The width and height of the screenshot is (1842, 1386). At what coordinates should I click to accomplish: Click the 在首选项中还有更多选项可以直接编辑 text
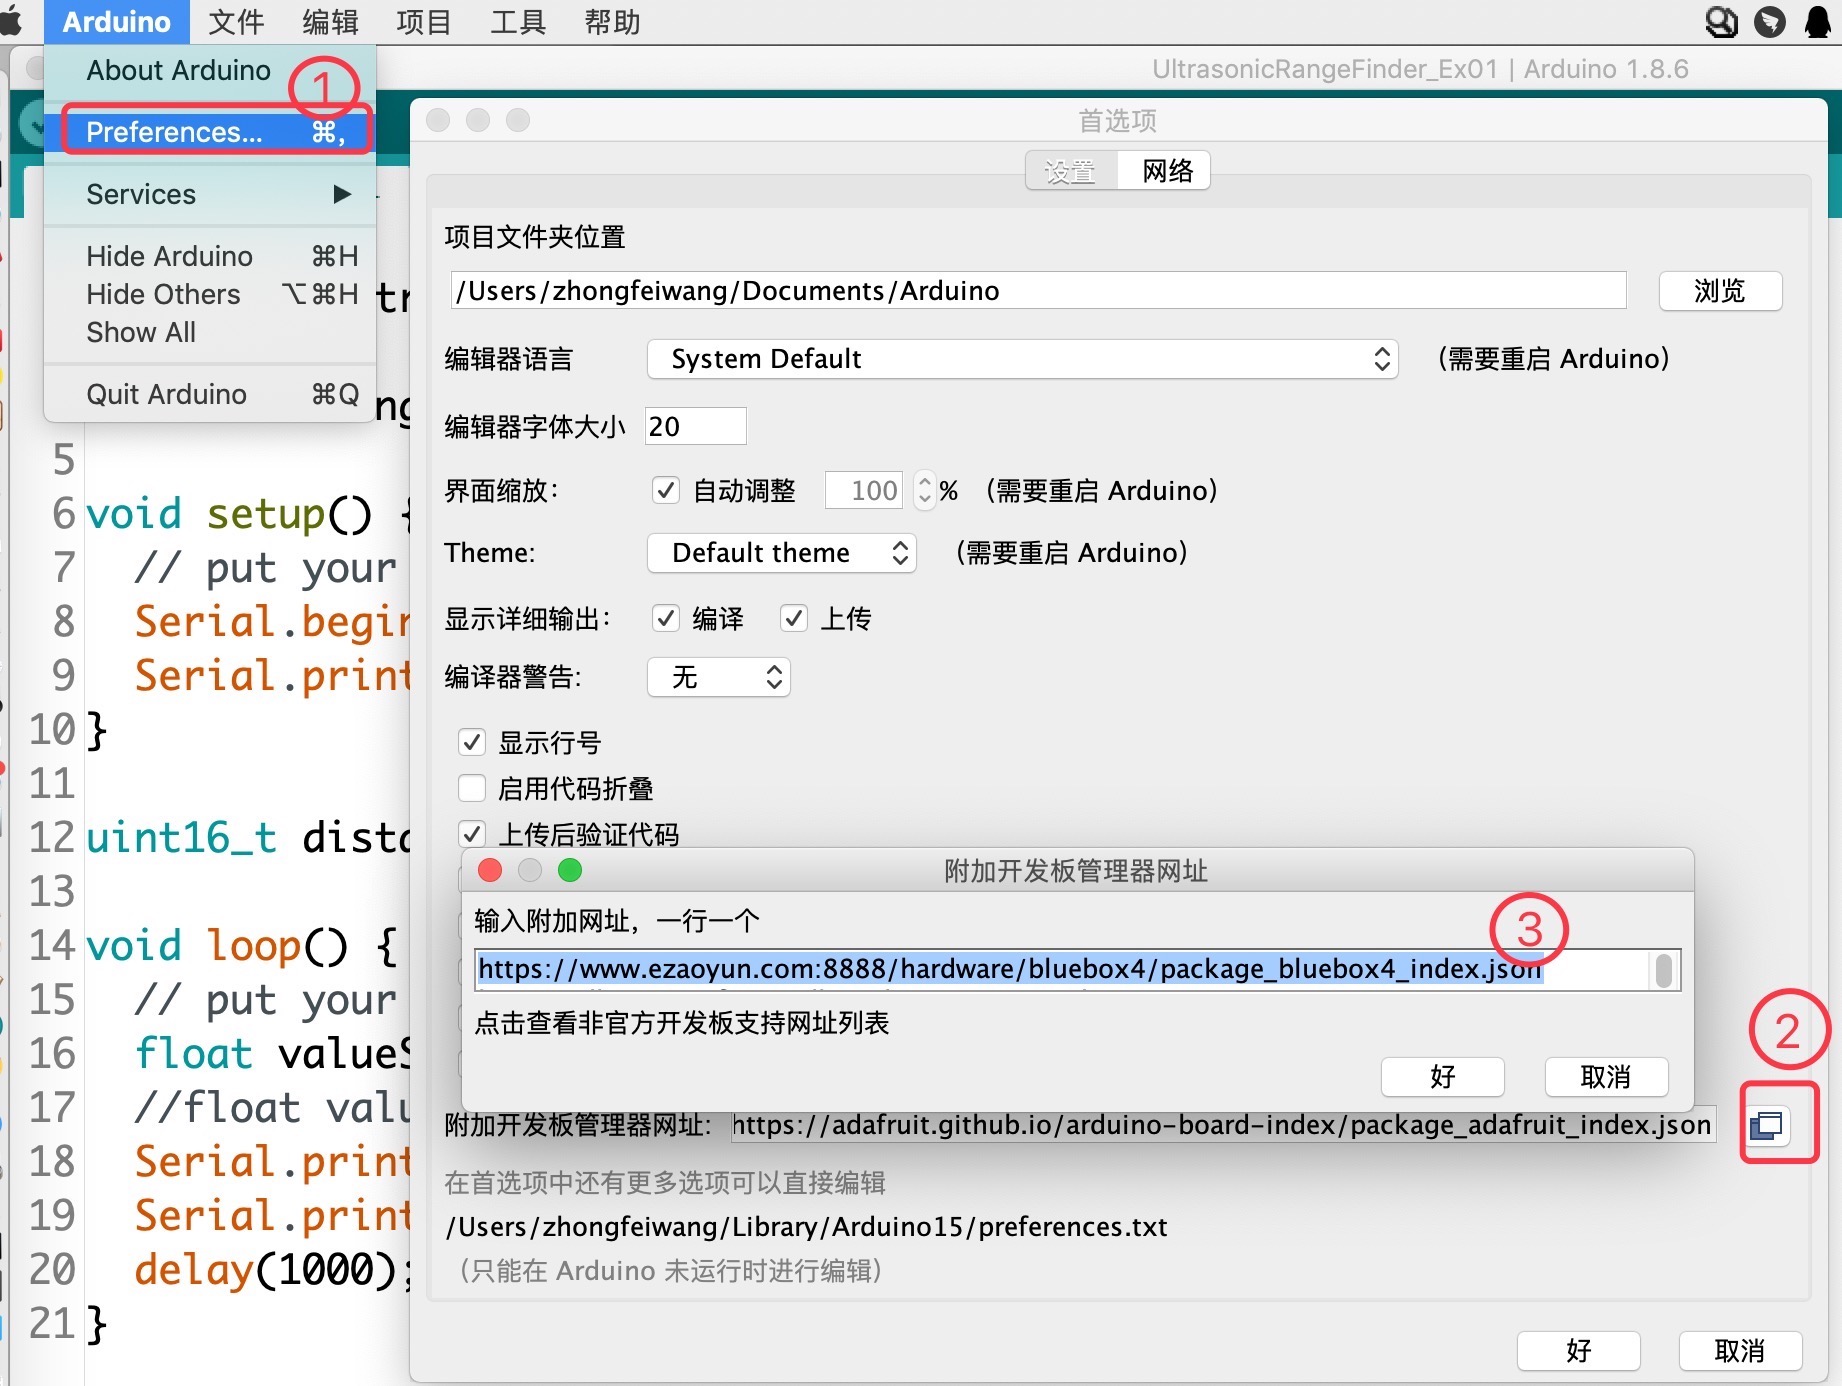pyautogui.click(x=665, y=1183)
